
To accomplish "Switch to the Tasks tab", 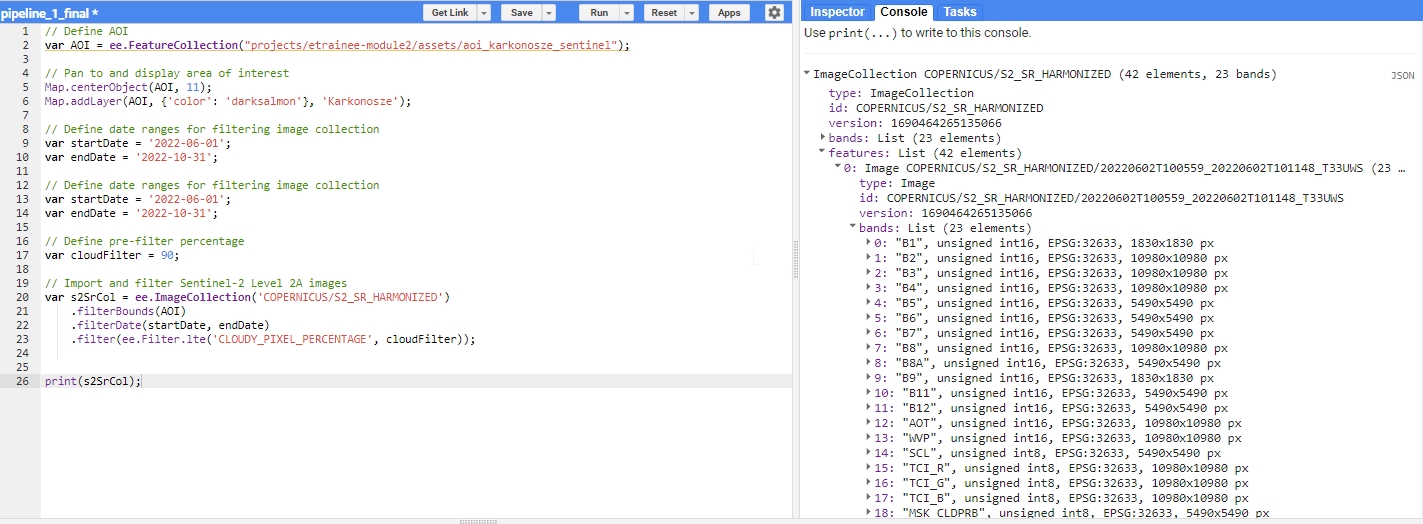I will [x=960, y=12].
